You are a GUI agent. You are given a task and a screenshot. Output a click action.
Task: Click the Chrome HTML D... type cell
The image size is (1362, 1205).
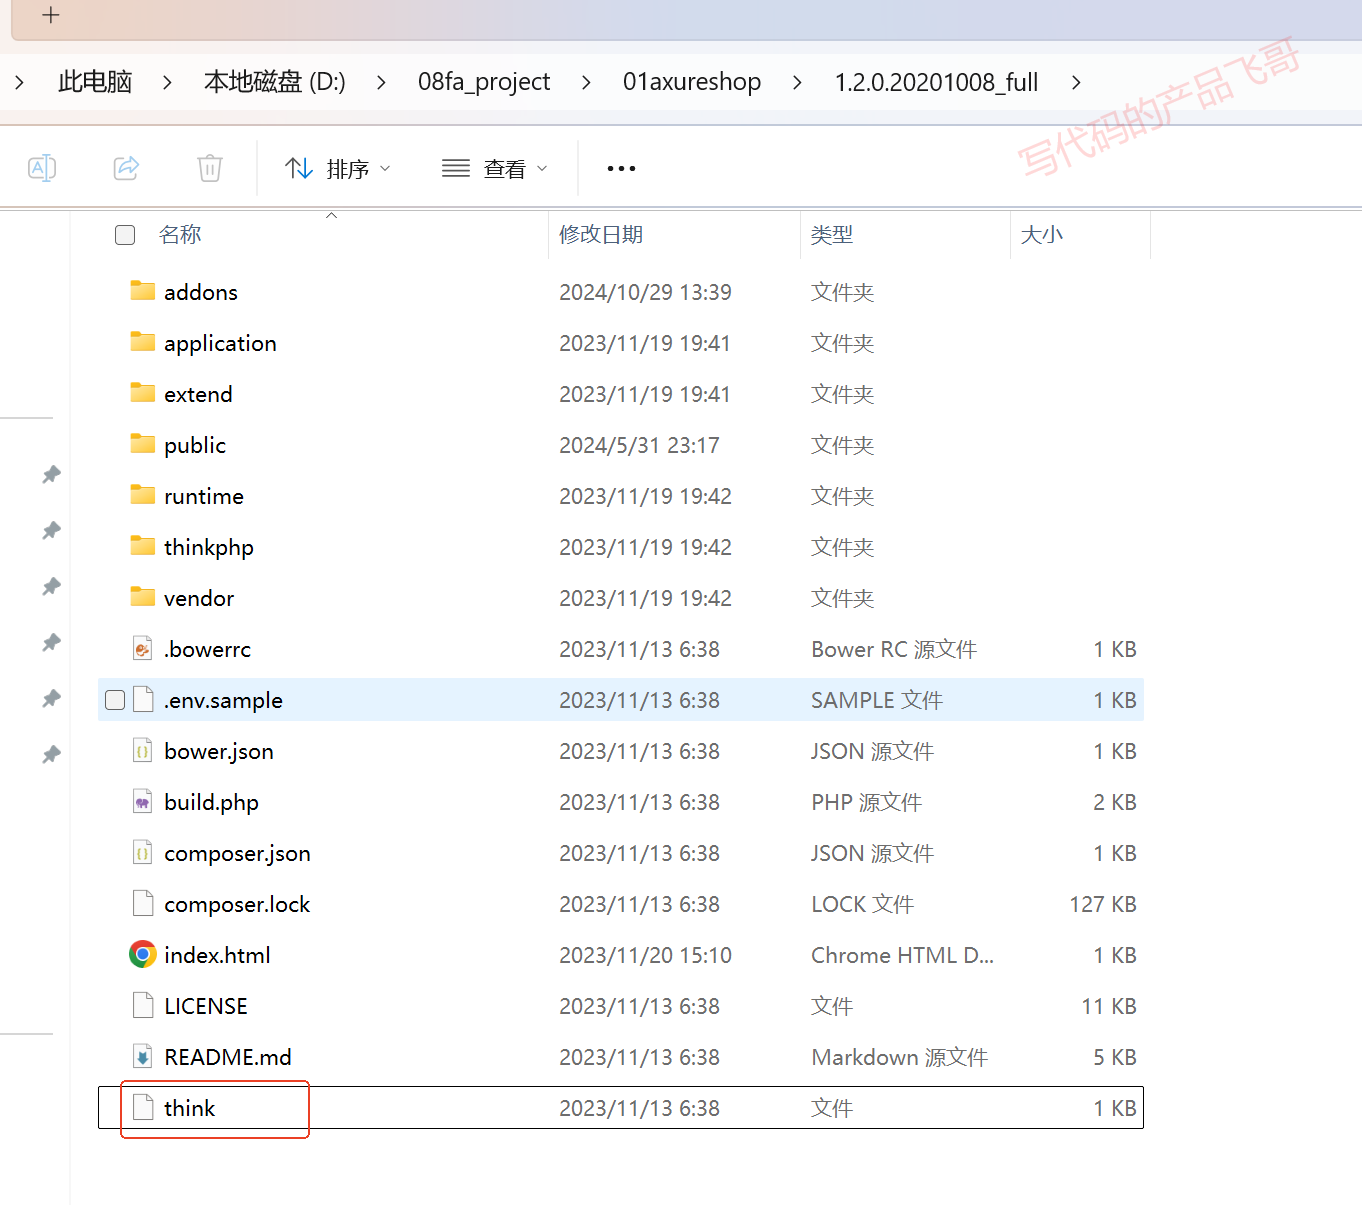[902, 955]
